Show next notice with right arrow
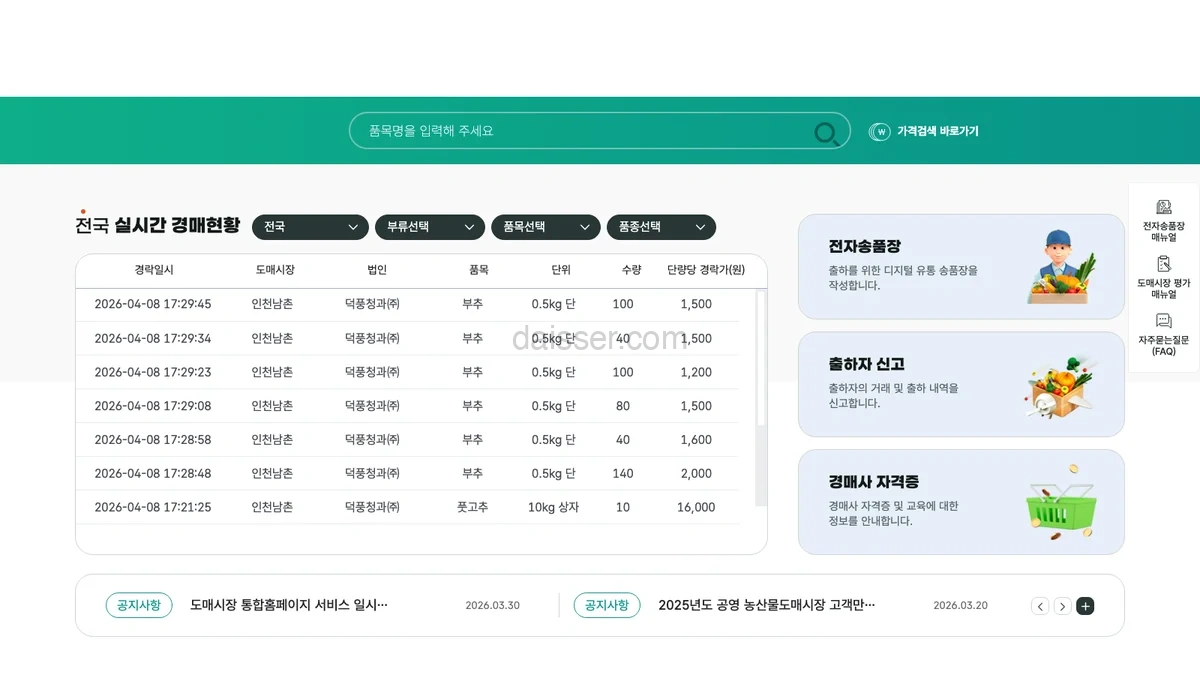 [1062, 606]
